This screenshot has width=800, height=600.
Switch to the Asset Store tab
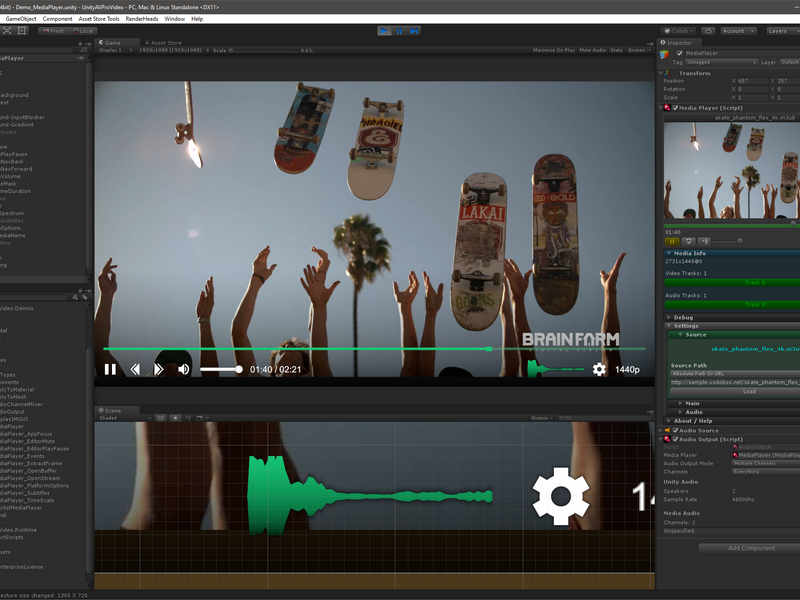coord(163,43)
